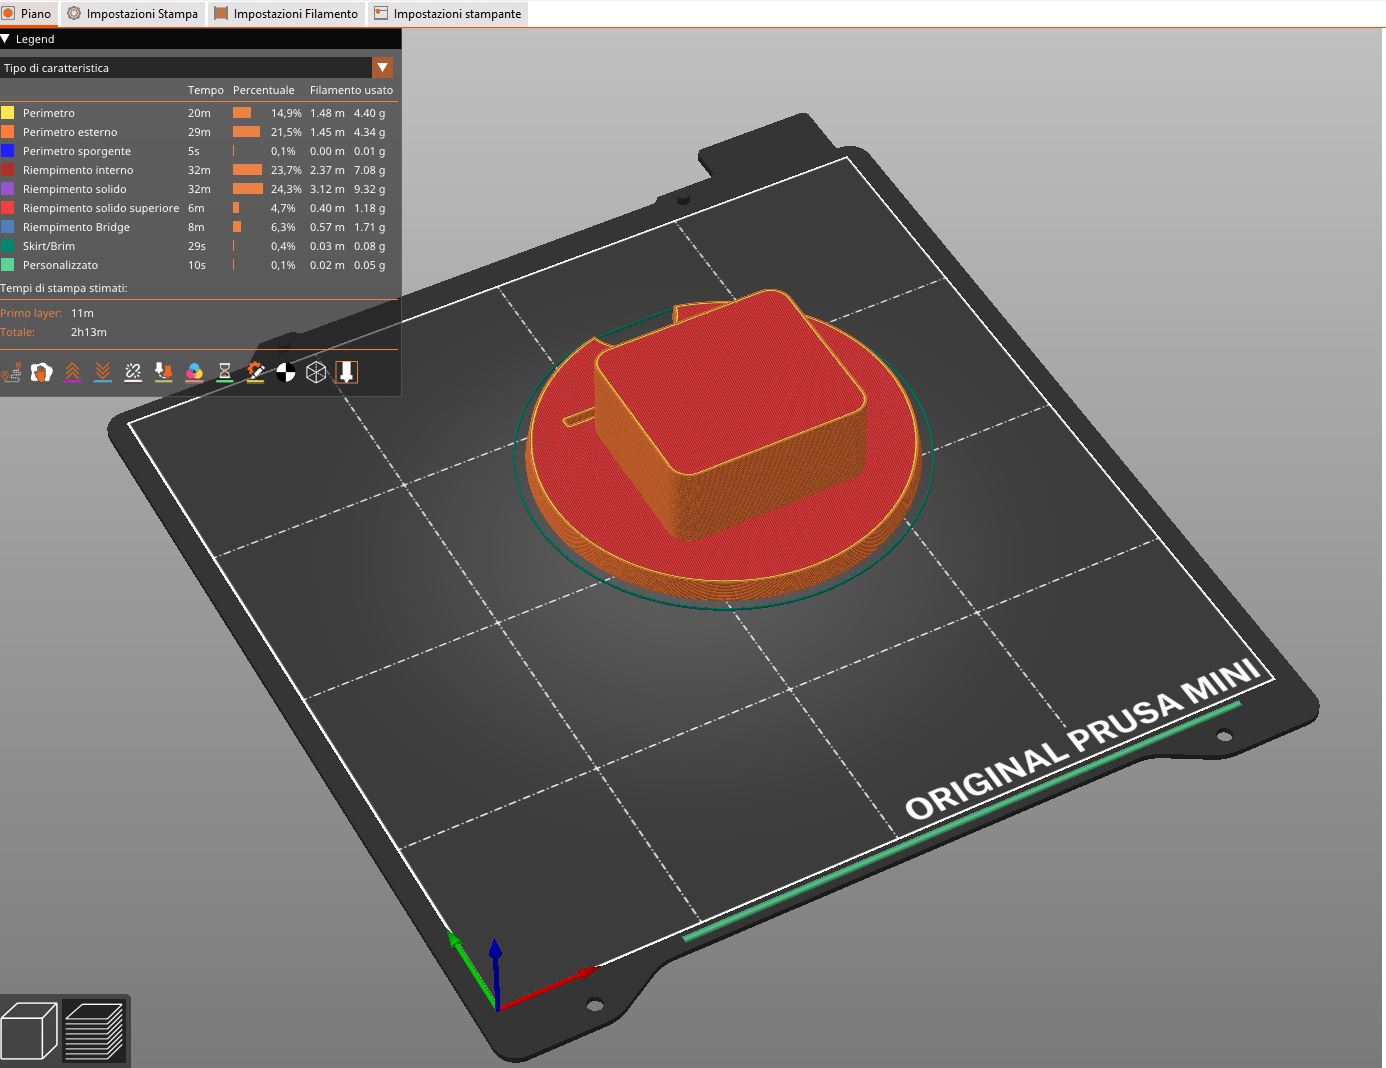Click purple Riempimento solido color swatch
This screenshot has height=1068, width=1386.
click(x=8, y=189)
